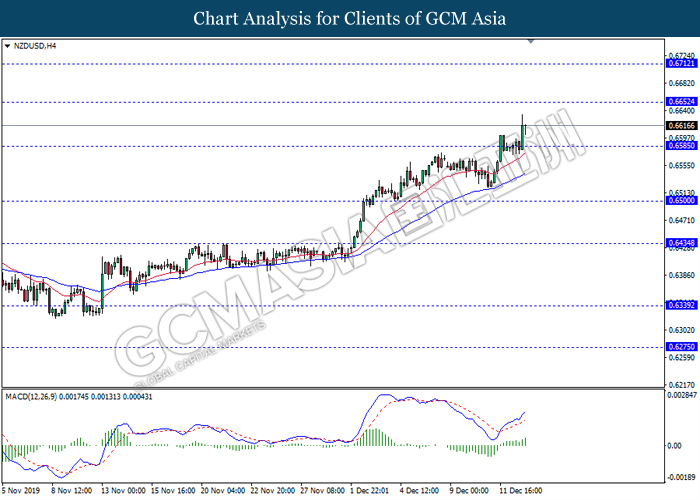Click the chart shift triangle marker
This screenshot has height=500, width=700.
tap(530, 41)
